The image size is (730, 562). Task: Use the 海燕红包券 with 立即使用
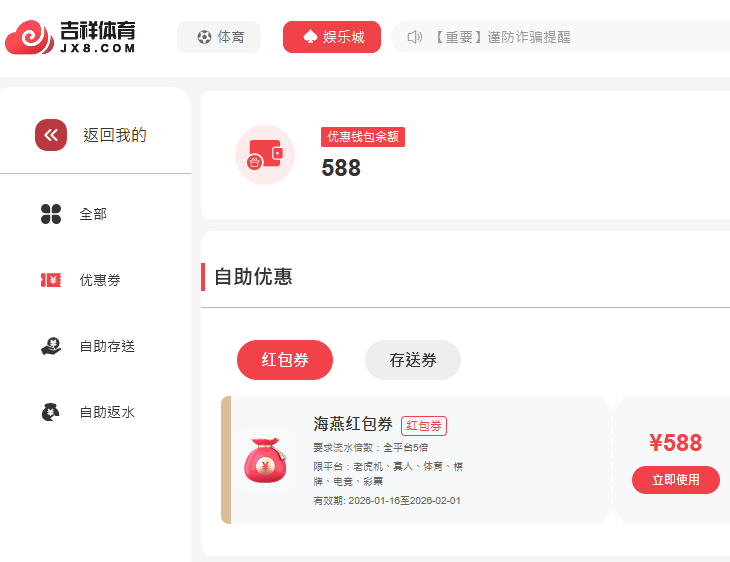pyautogui.click(x=676, y=480)
